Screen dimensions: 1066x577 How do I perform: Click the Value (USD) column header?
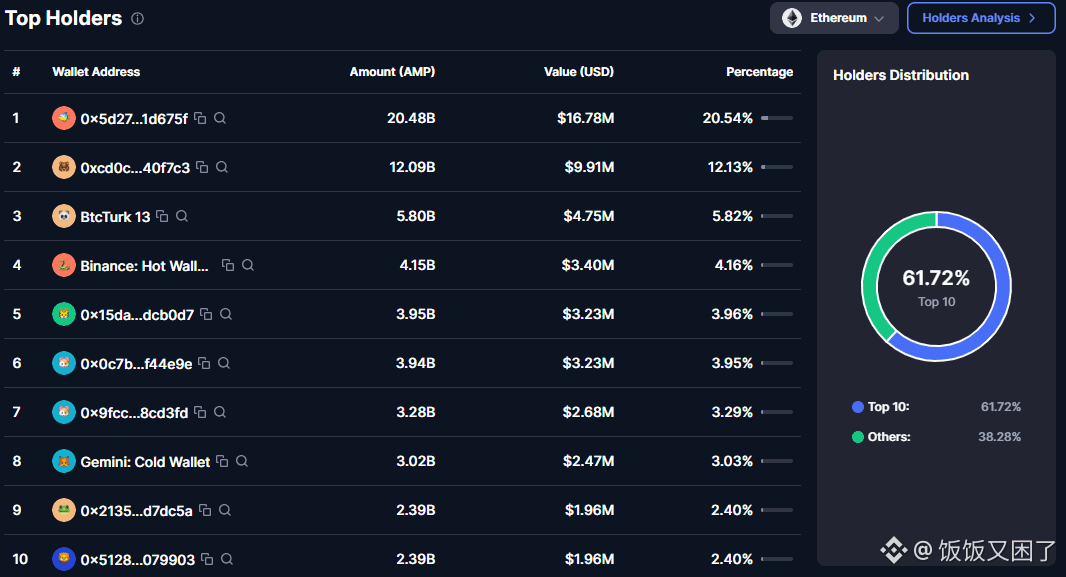[579, 71]
